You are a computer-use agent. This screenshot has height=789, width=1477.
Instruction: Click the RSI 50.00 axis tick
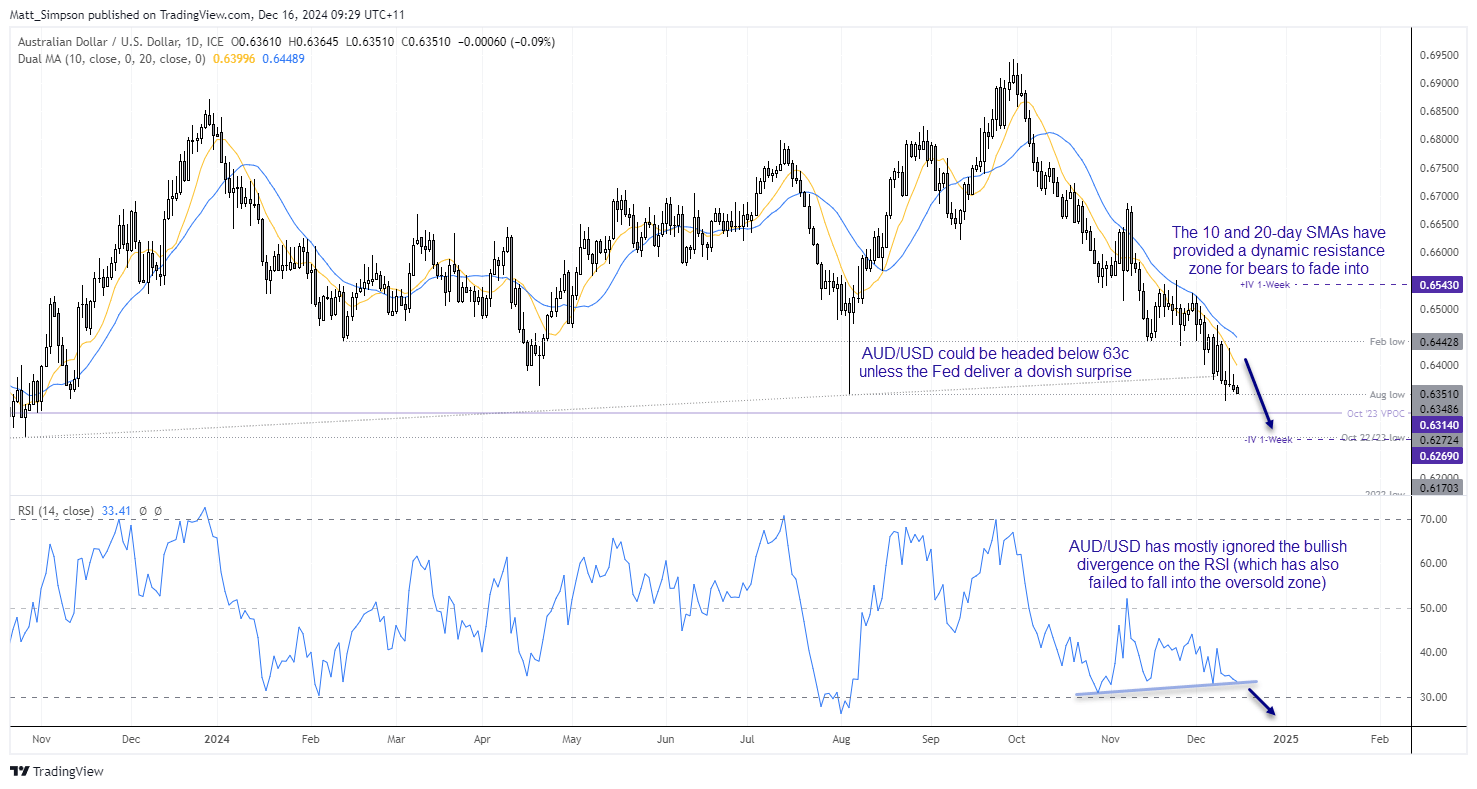point(1434,608)
